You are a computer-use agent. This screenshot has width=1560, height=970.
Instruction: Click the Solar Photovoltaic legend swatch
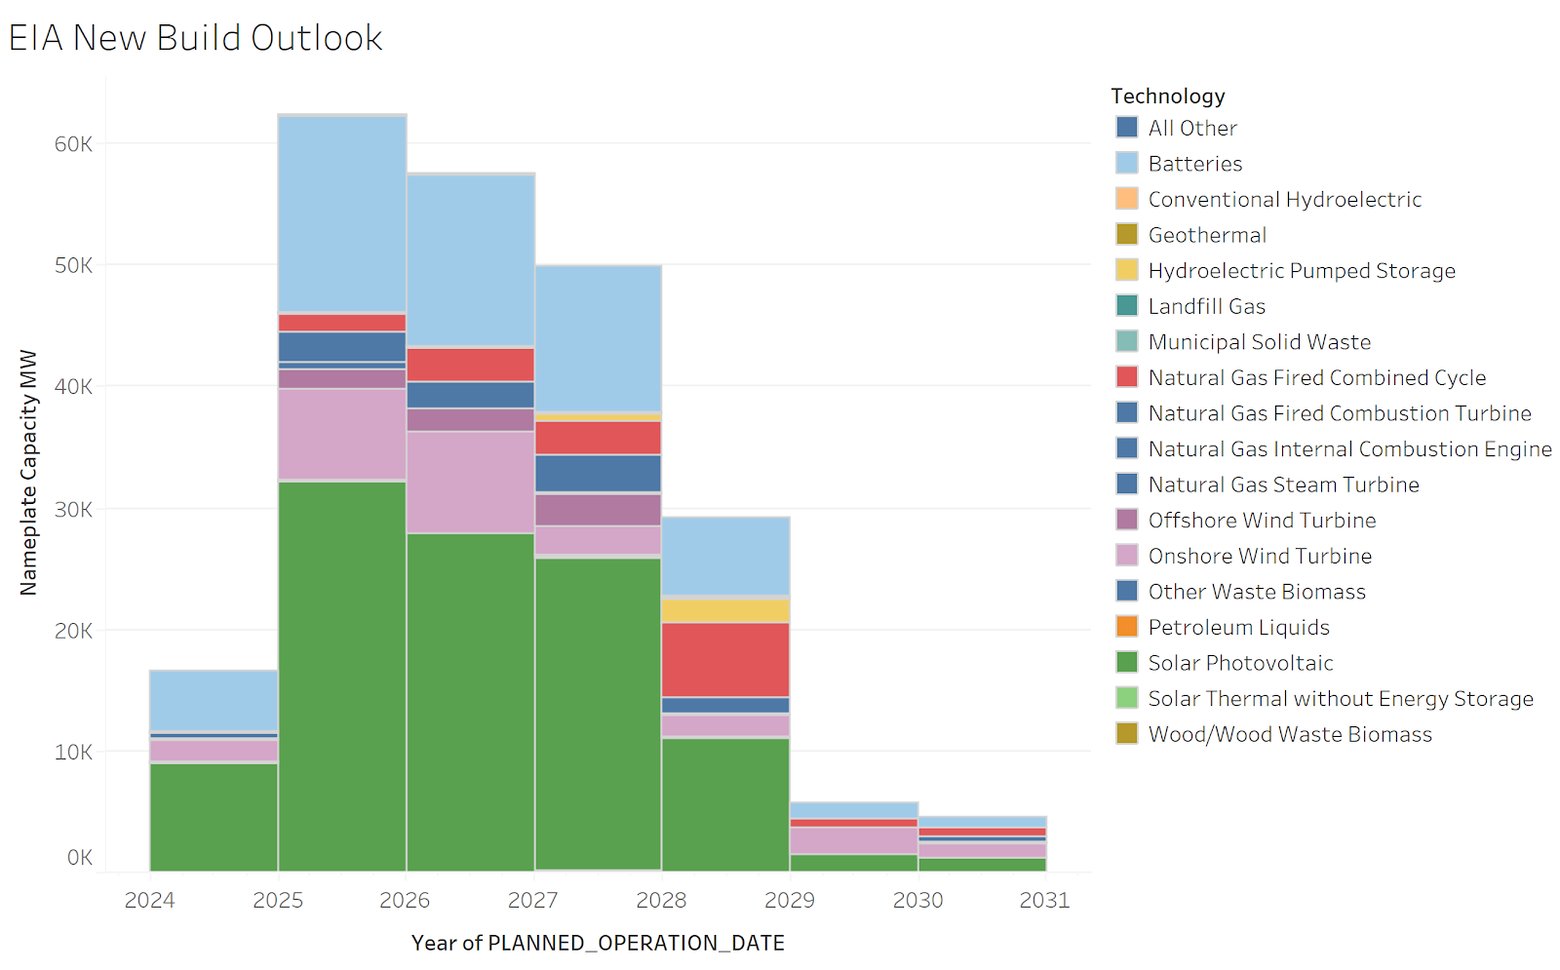[1126, 662]
